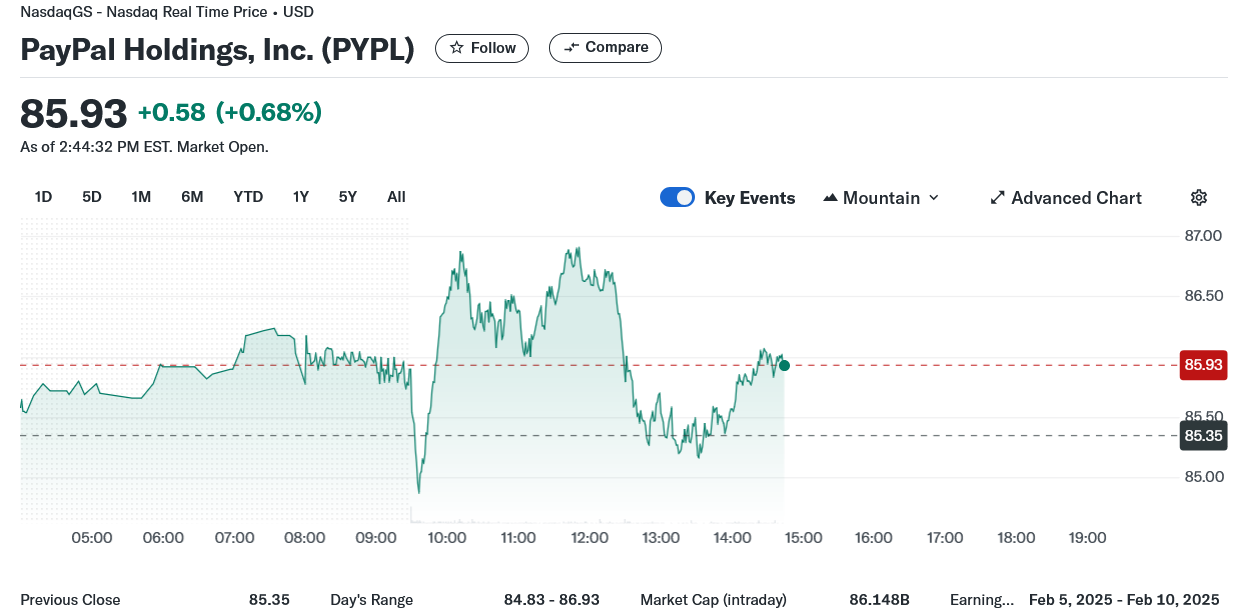Image resolution: width=1252 pixels, height=608 pixels.
Task: Open the Compare button
Action: pos(605,48)
